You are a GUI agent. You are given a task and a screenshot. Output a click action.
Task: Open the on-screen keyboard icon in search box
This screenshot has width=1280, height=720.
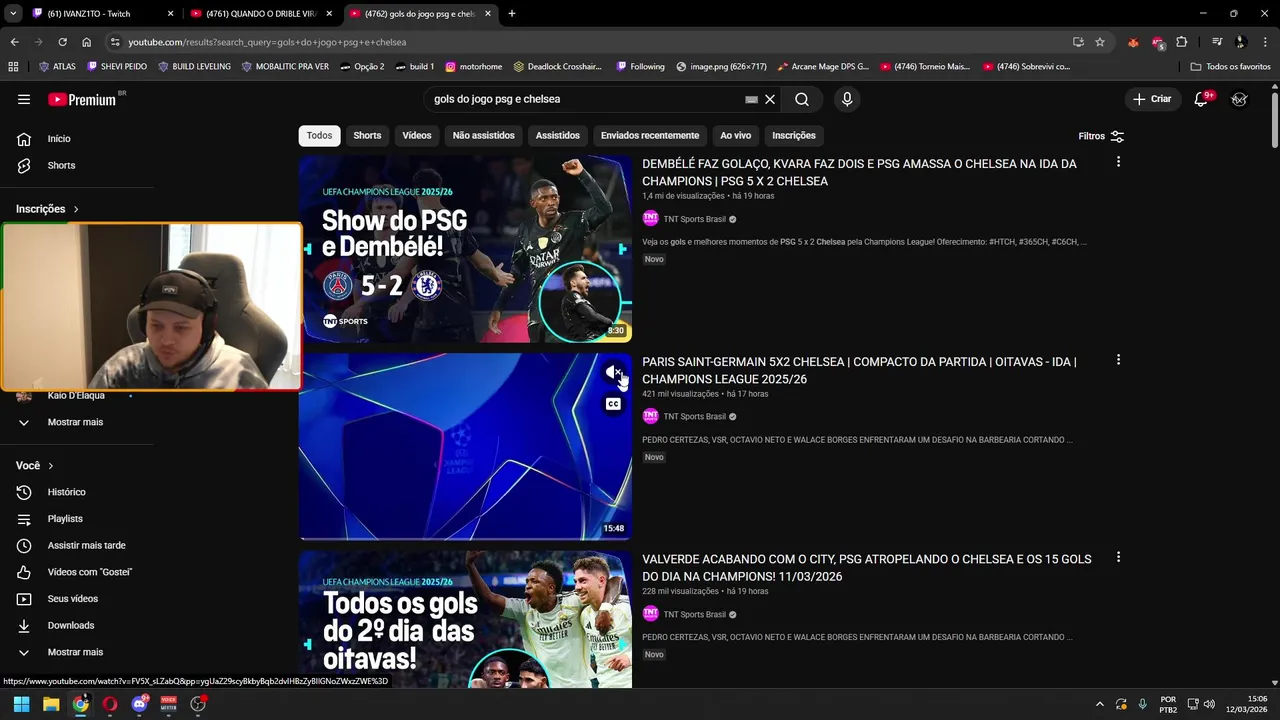(751, 100)
